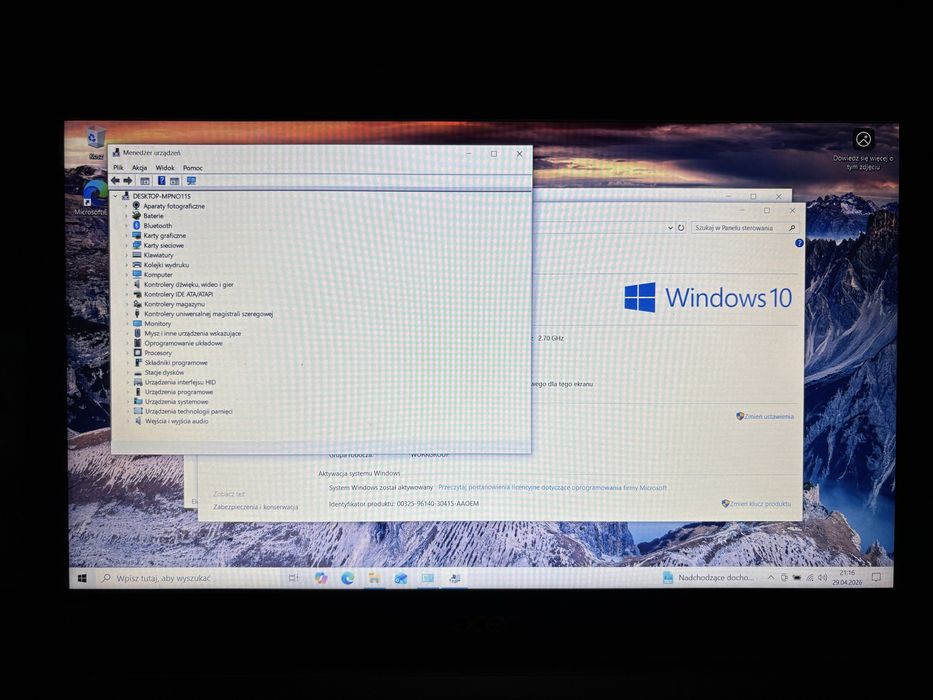Expand Kontrolery IDE ATA/ATAPI
The image size is (933, 700).
point(127,294)
